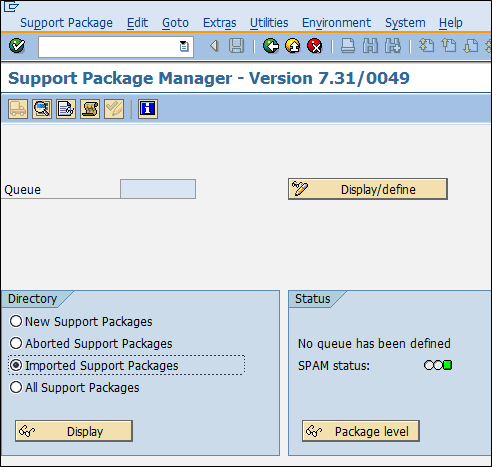Image resolution: width=492 pixels, height=467 pixels.
Task: Open the window system menu icon
Action: click(11, 6)
